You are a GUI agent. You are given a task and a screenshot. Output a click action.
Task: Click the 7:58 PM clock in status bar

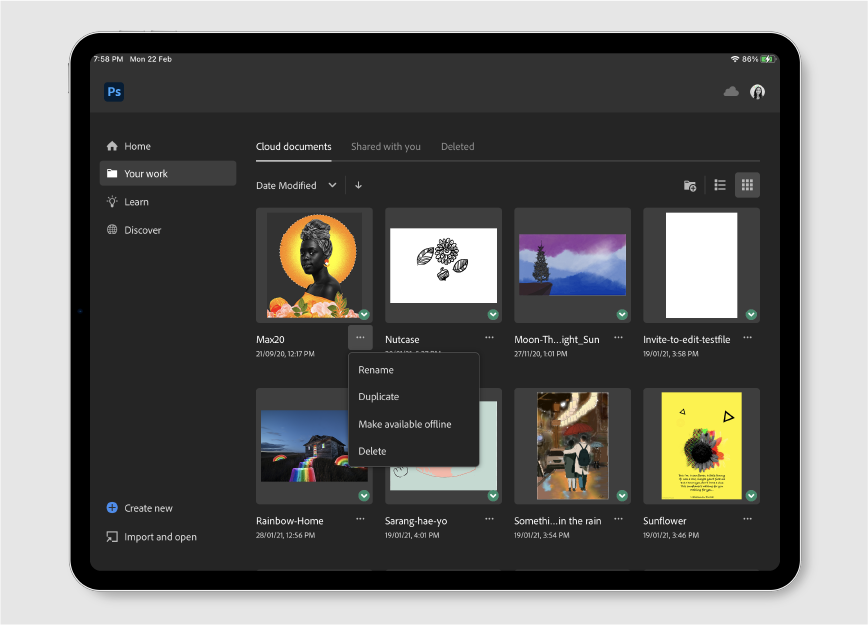click(x=108, y=59)
